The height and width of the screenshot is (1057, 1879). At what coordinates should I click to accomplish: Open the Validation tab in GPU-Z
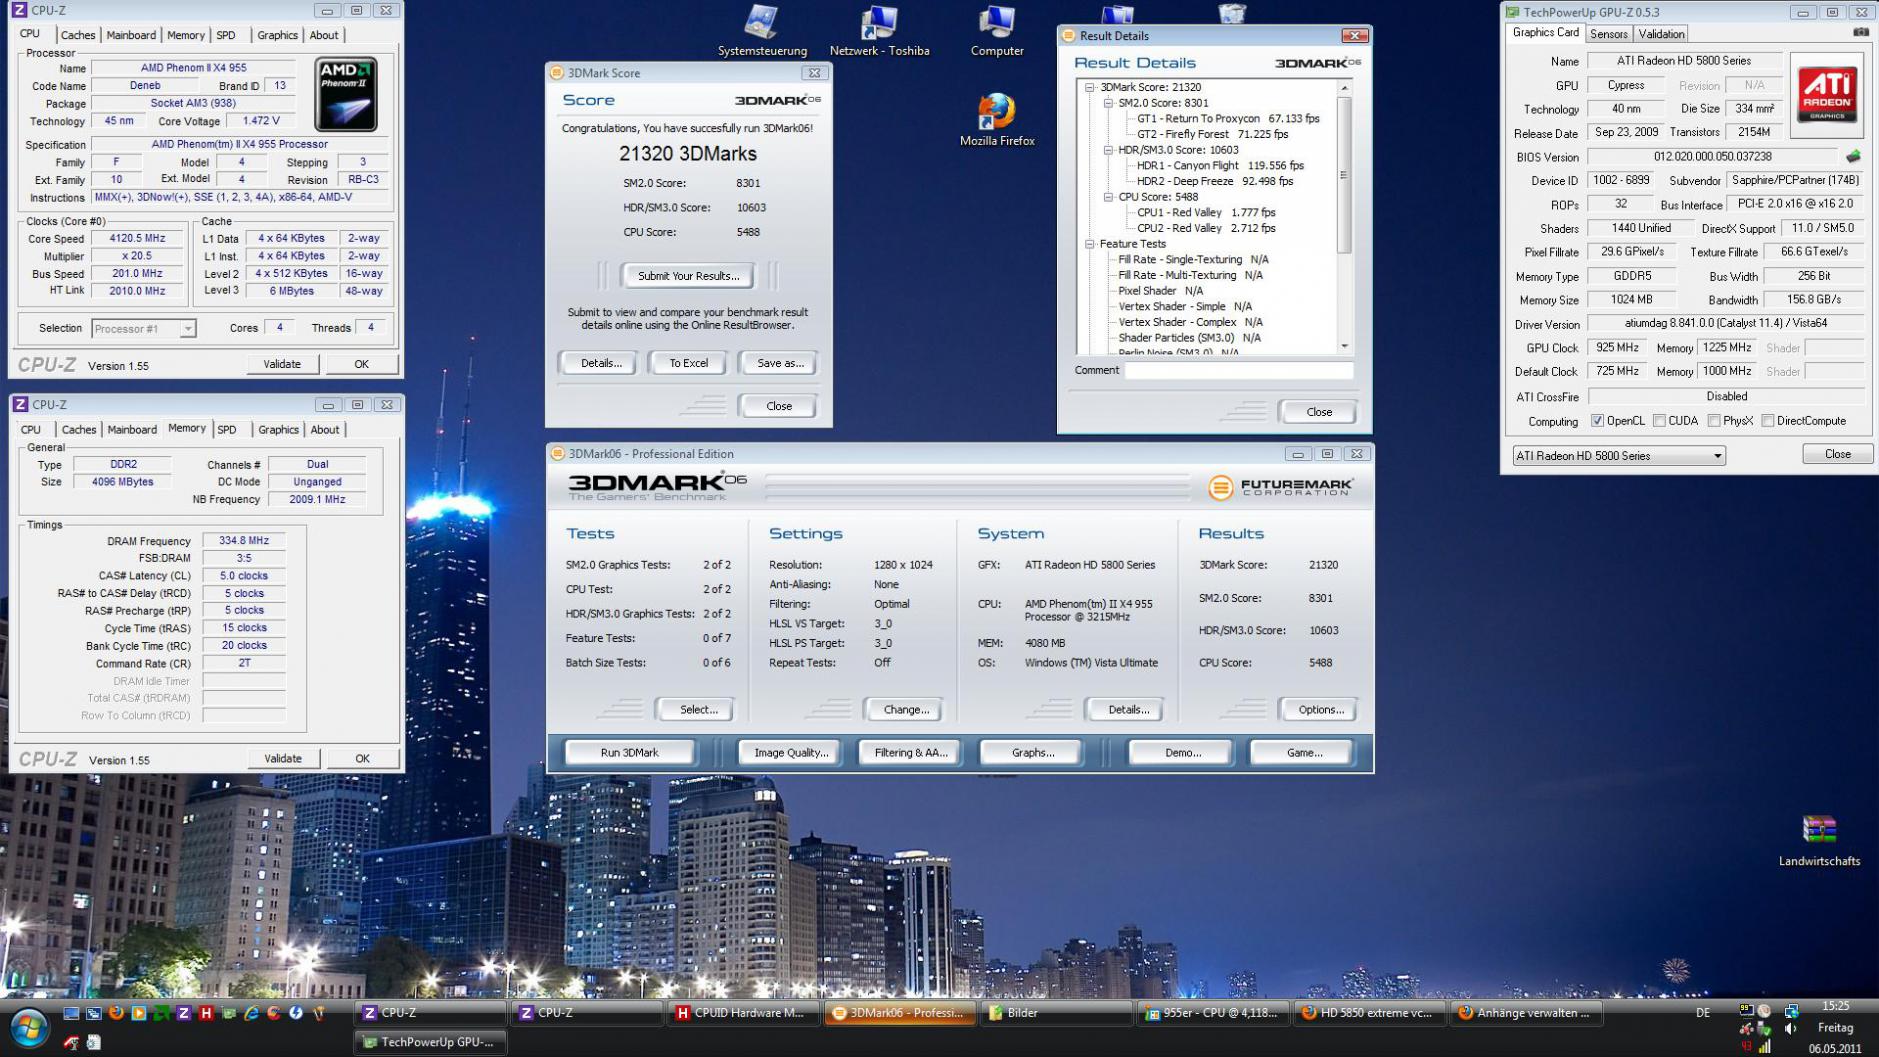coord(1661,34)
